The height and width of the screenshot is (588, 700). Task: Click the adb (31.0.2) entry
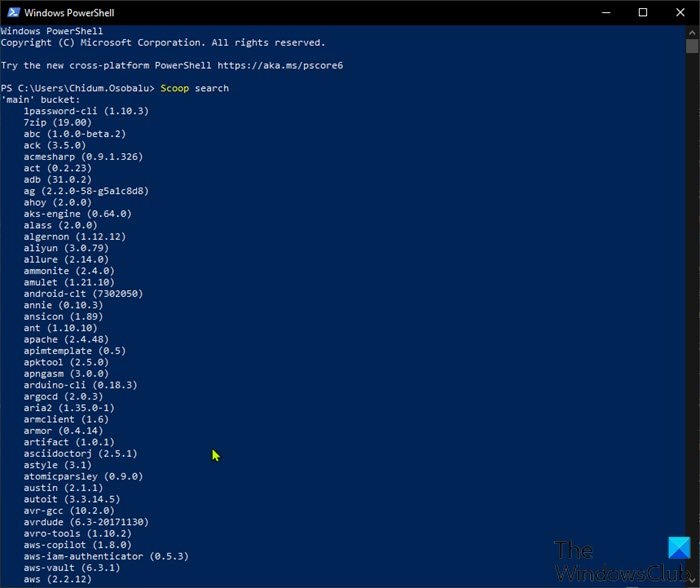point(58,179)
